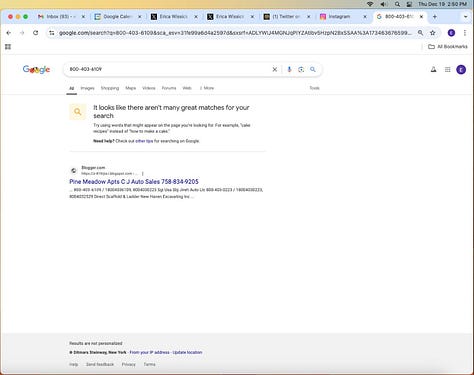Switch to Maps results
474x375 pixels.
(x=130, y=88)
